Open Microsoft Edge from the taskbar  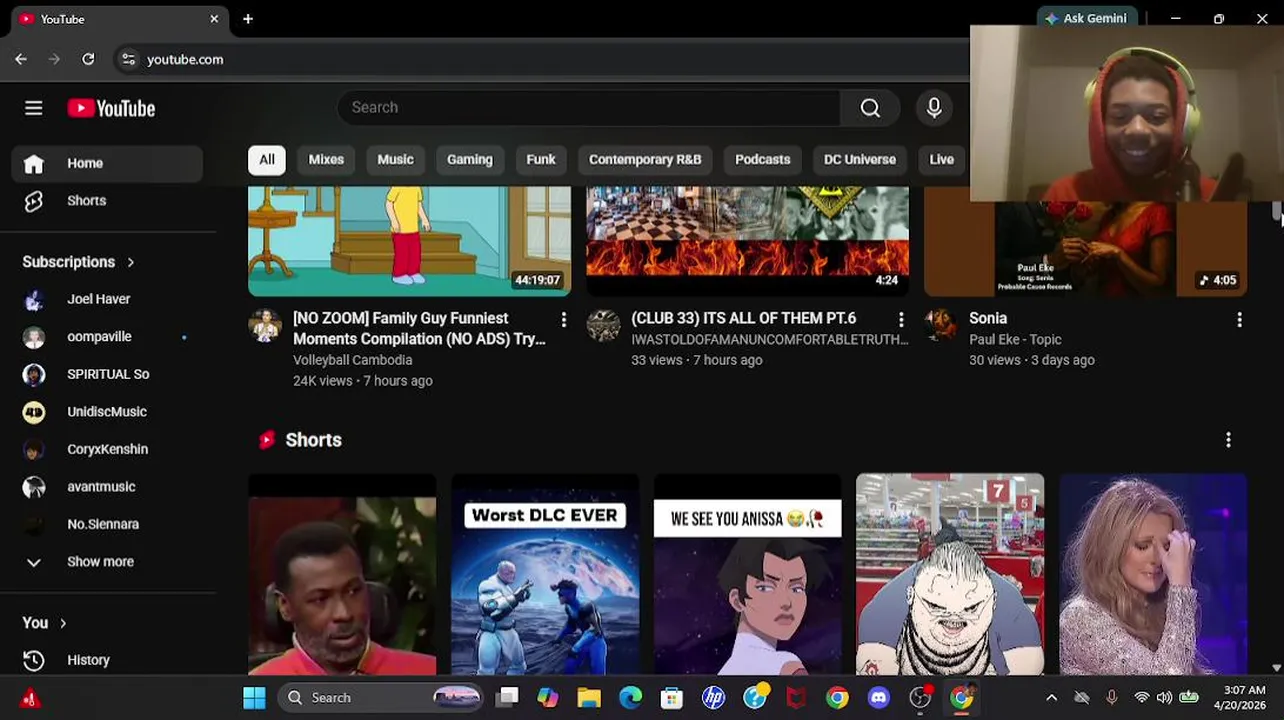point(630,698)
